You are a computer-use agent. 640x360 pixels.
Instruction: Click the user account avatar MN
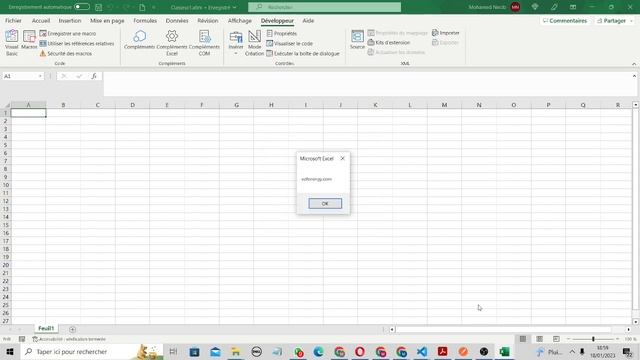coord(516,7)
